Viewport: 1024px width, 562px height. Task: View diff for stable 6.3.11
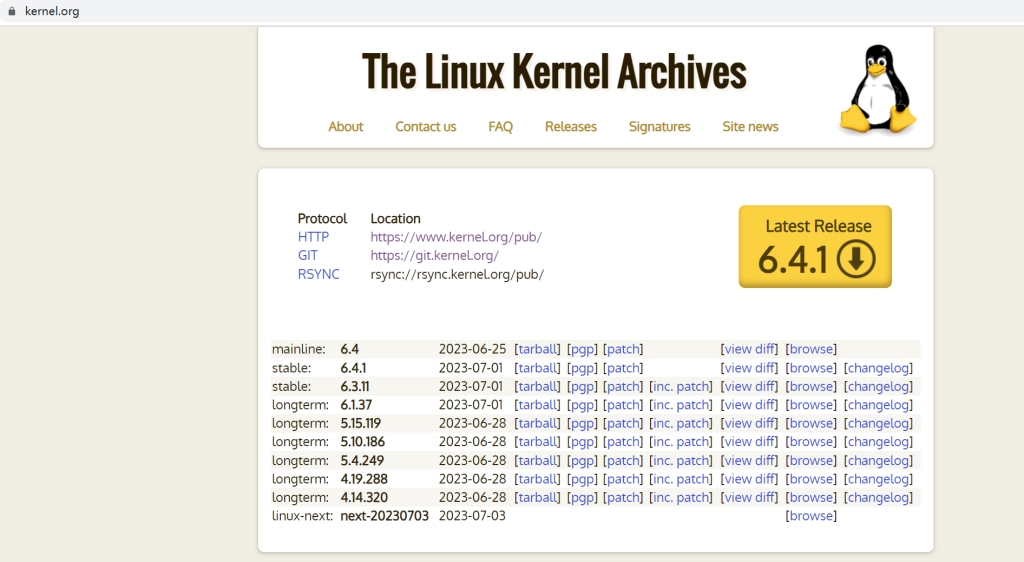click(x=749, y=386)
